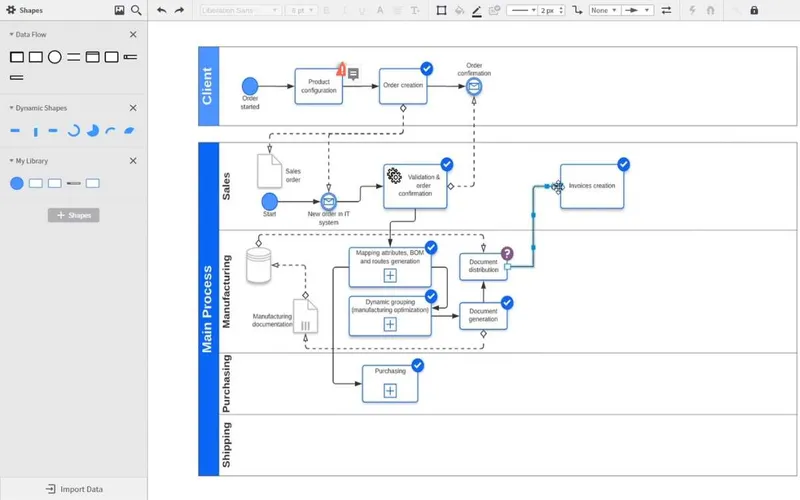Select the shape border style icon
Image resolution: width=800 pixels, height=500 pixels.
(442, 10)
